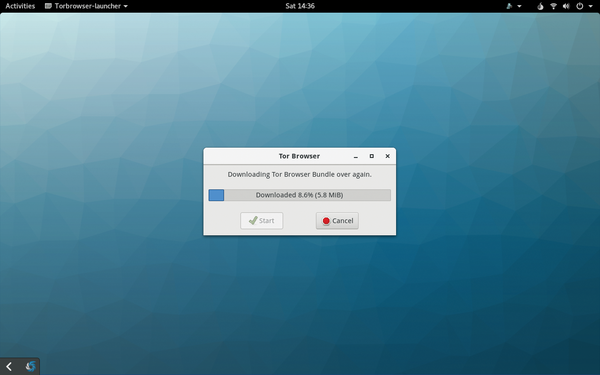Expand the system menu dropdown arrow
This screenshot has width=600, height=375.
click(590, 6)
